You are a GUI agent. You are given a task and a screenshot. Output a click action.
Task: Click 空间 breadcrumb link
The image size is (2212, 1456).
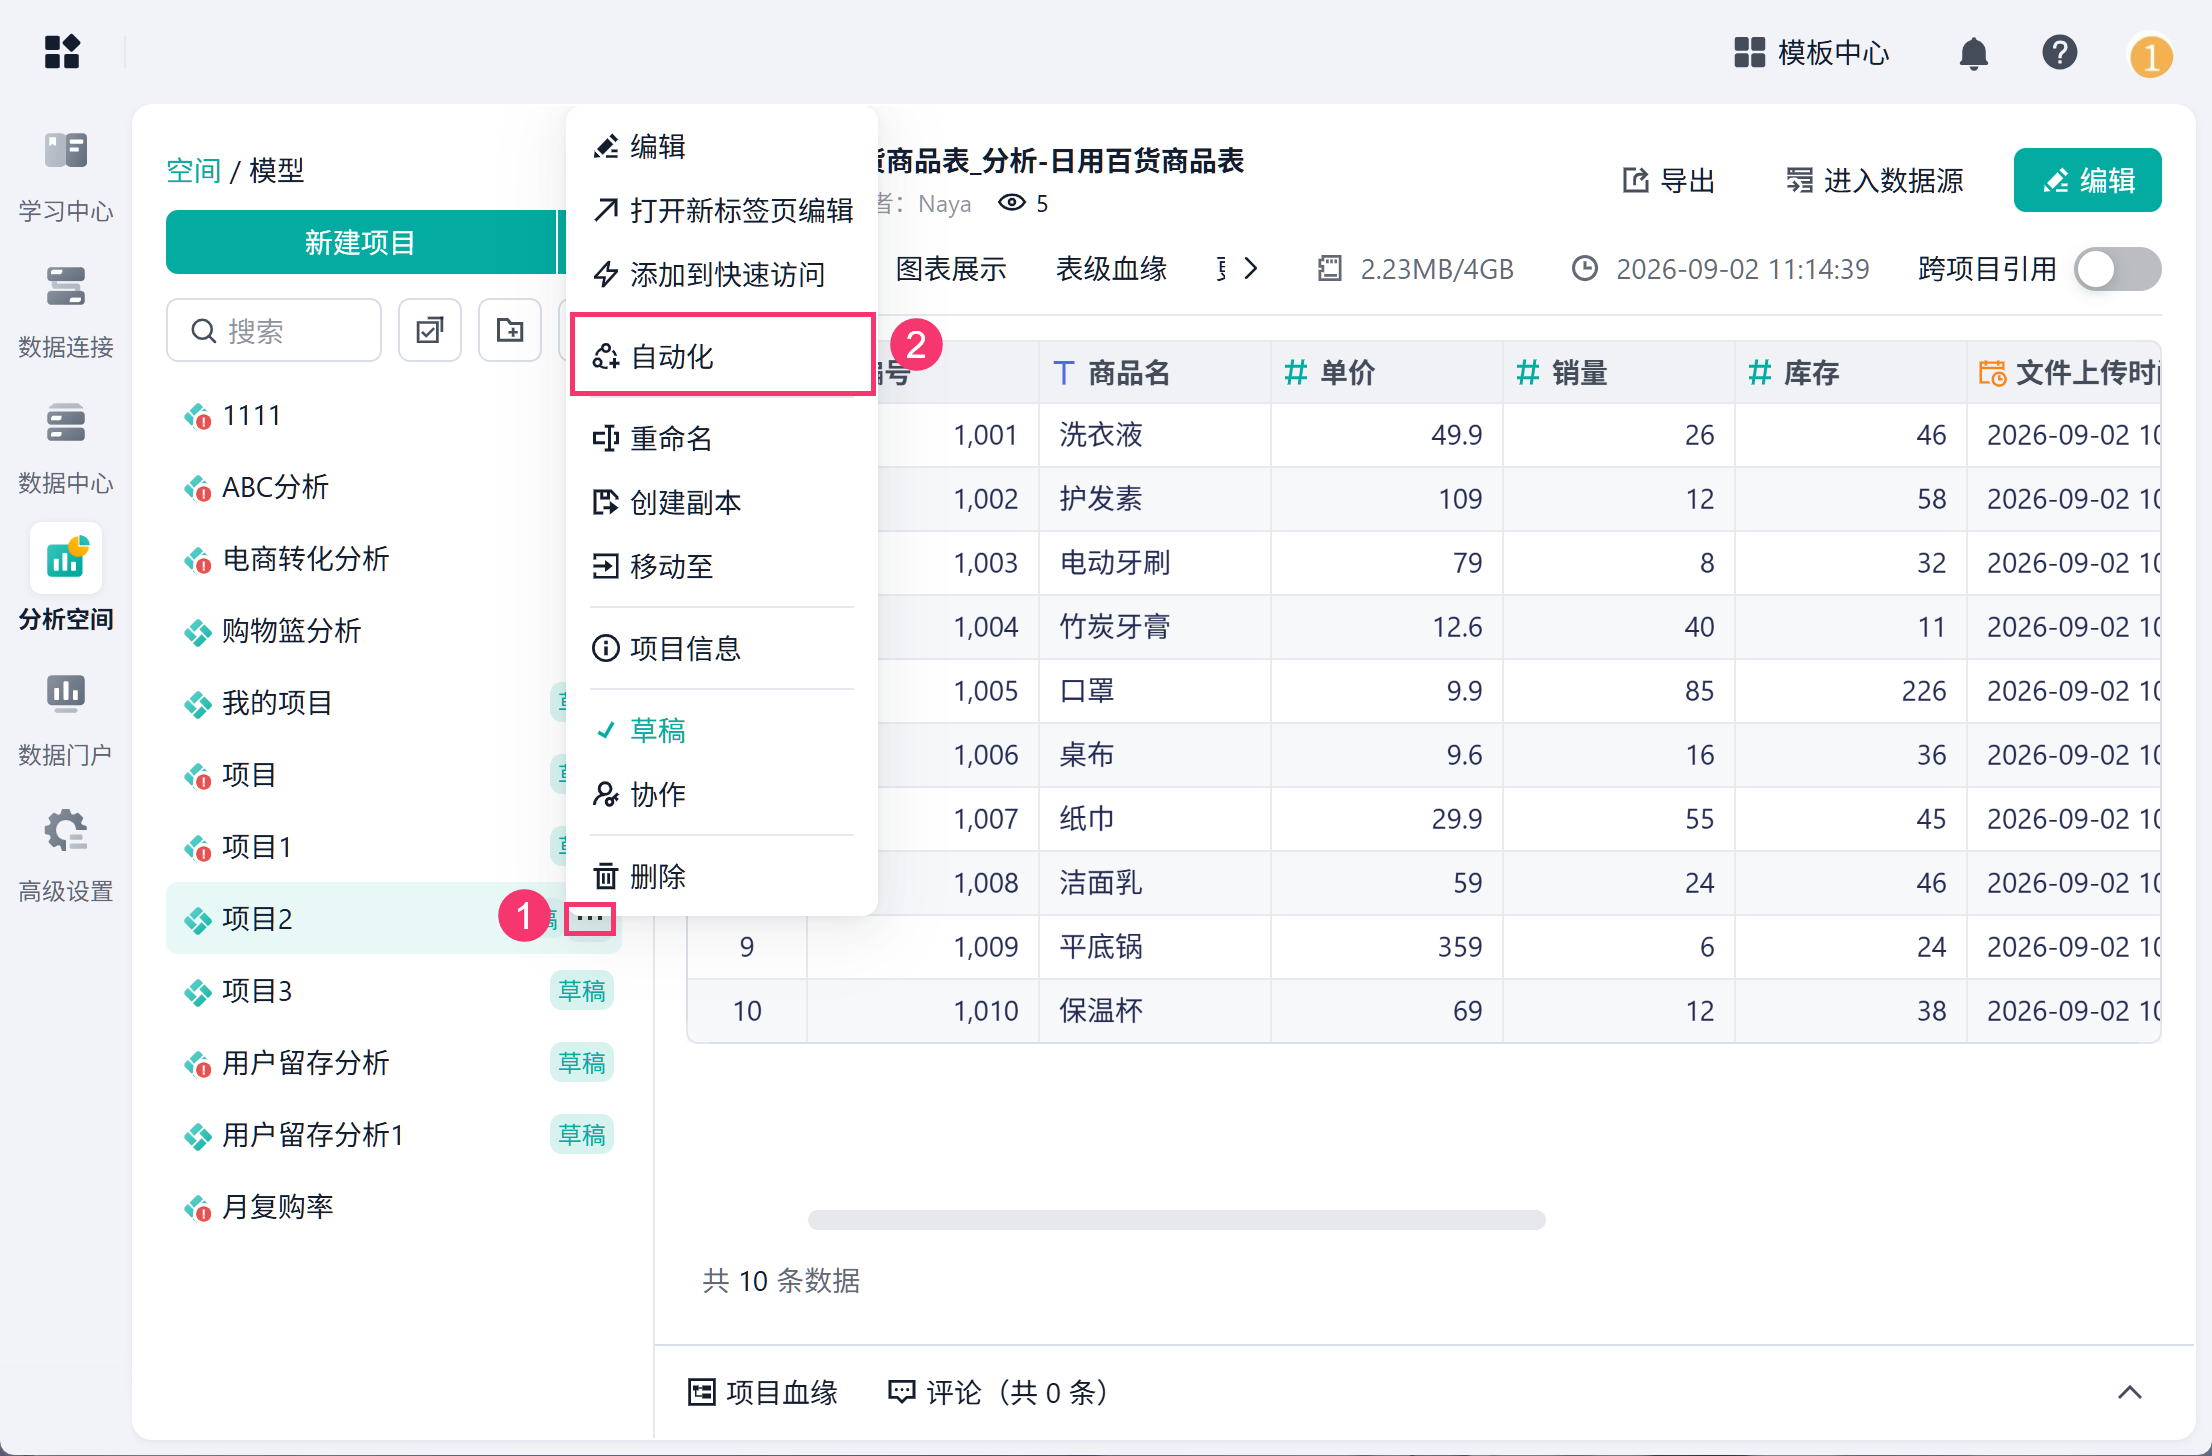[x=193, y=171]
